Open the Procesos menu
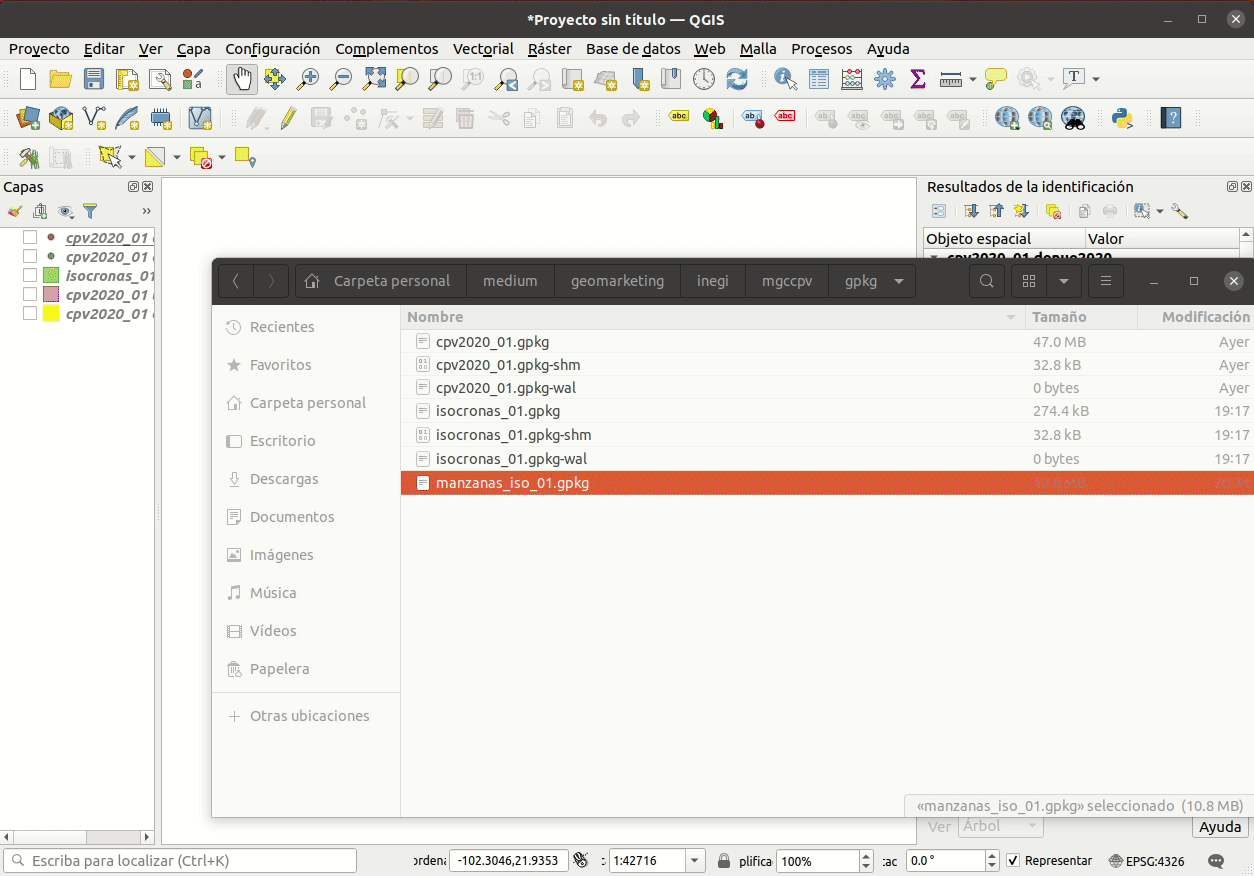Screen dimensions: 1254x876 (x=822, y=48)
